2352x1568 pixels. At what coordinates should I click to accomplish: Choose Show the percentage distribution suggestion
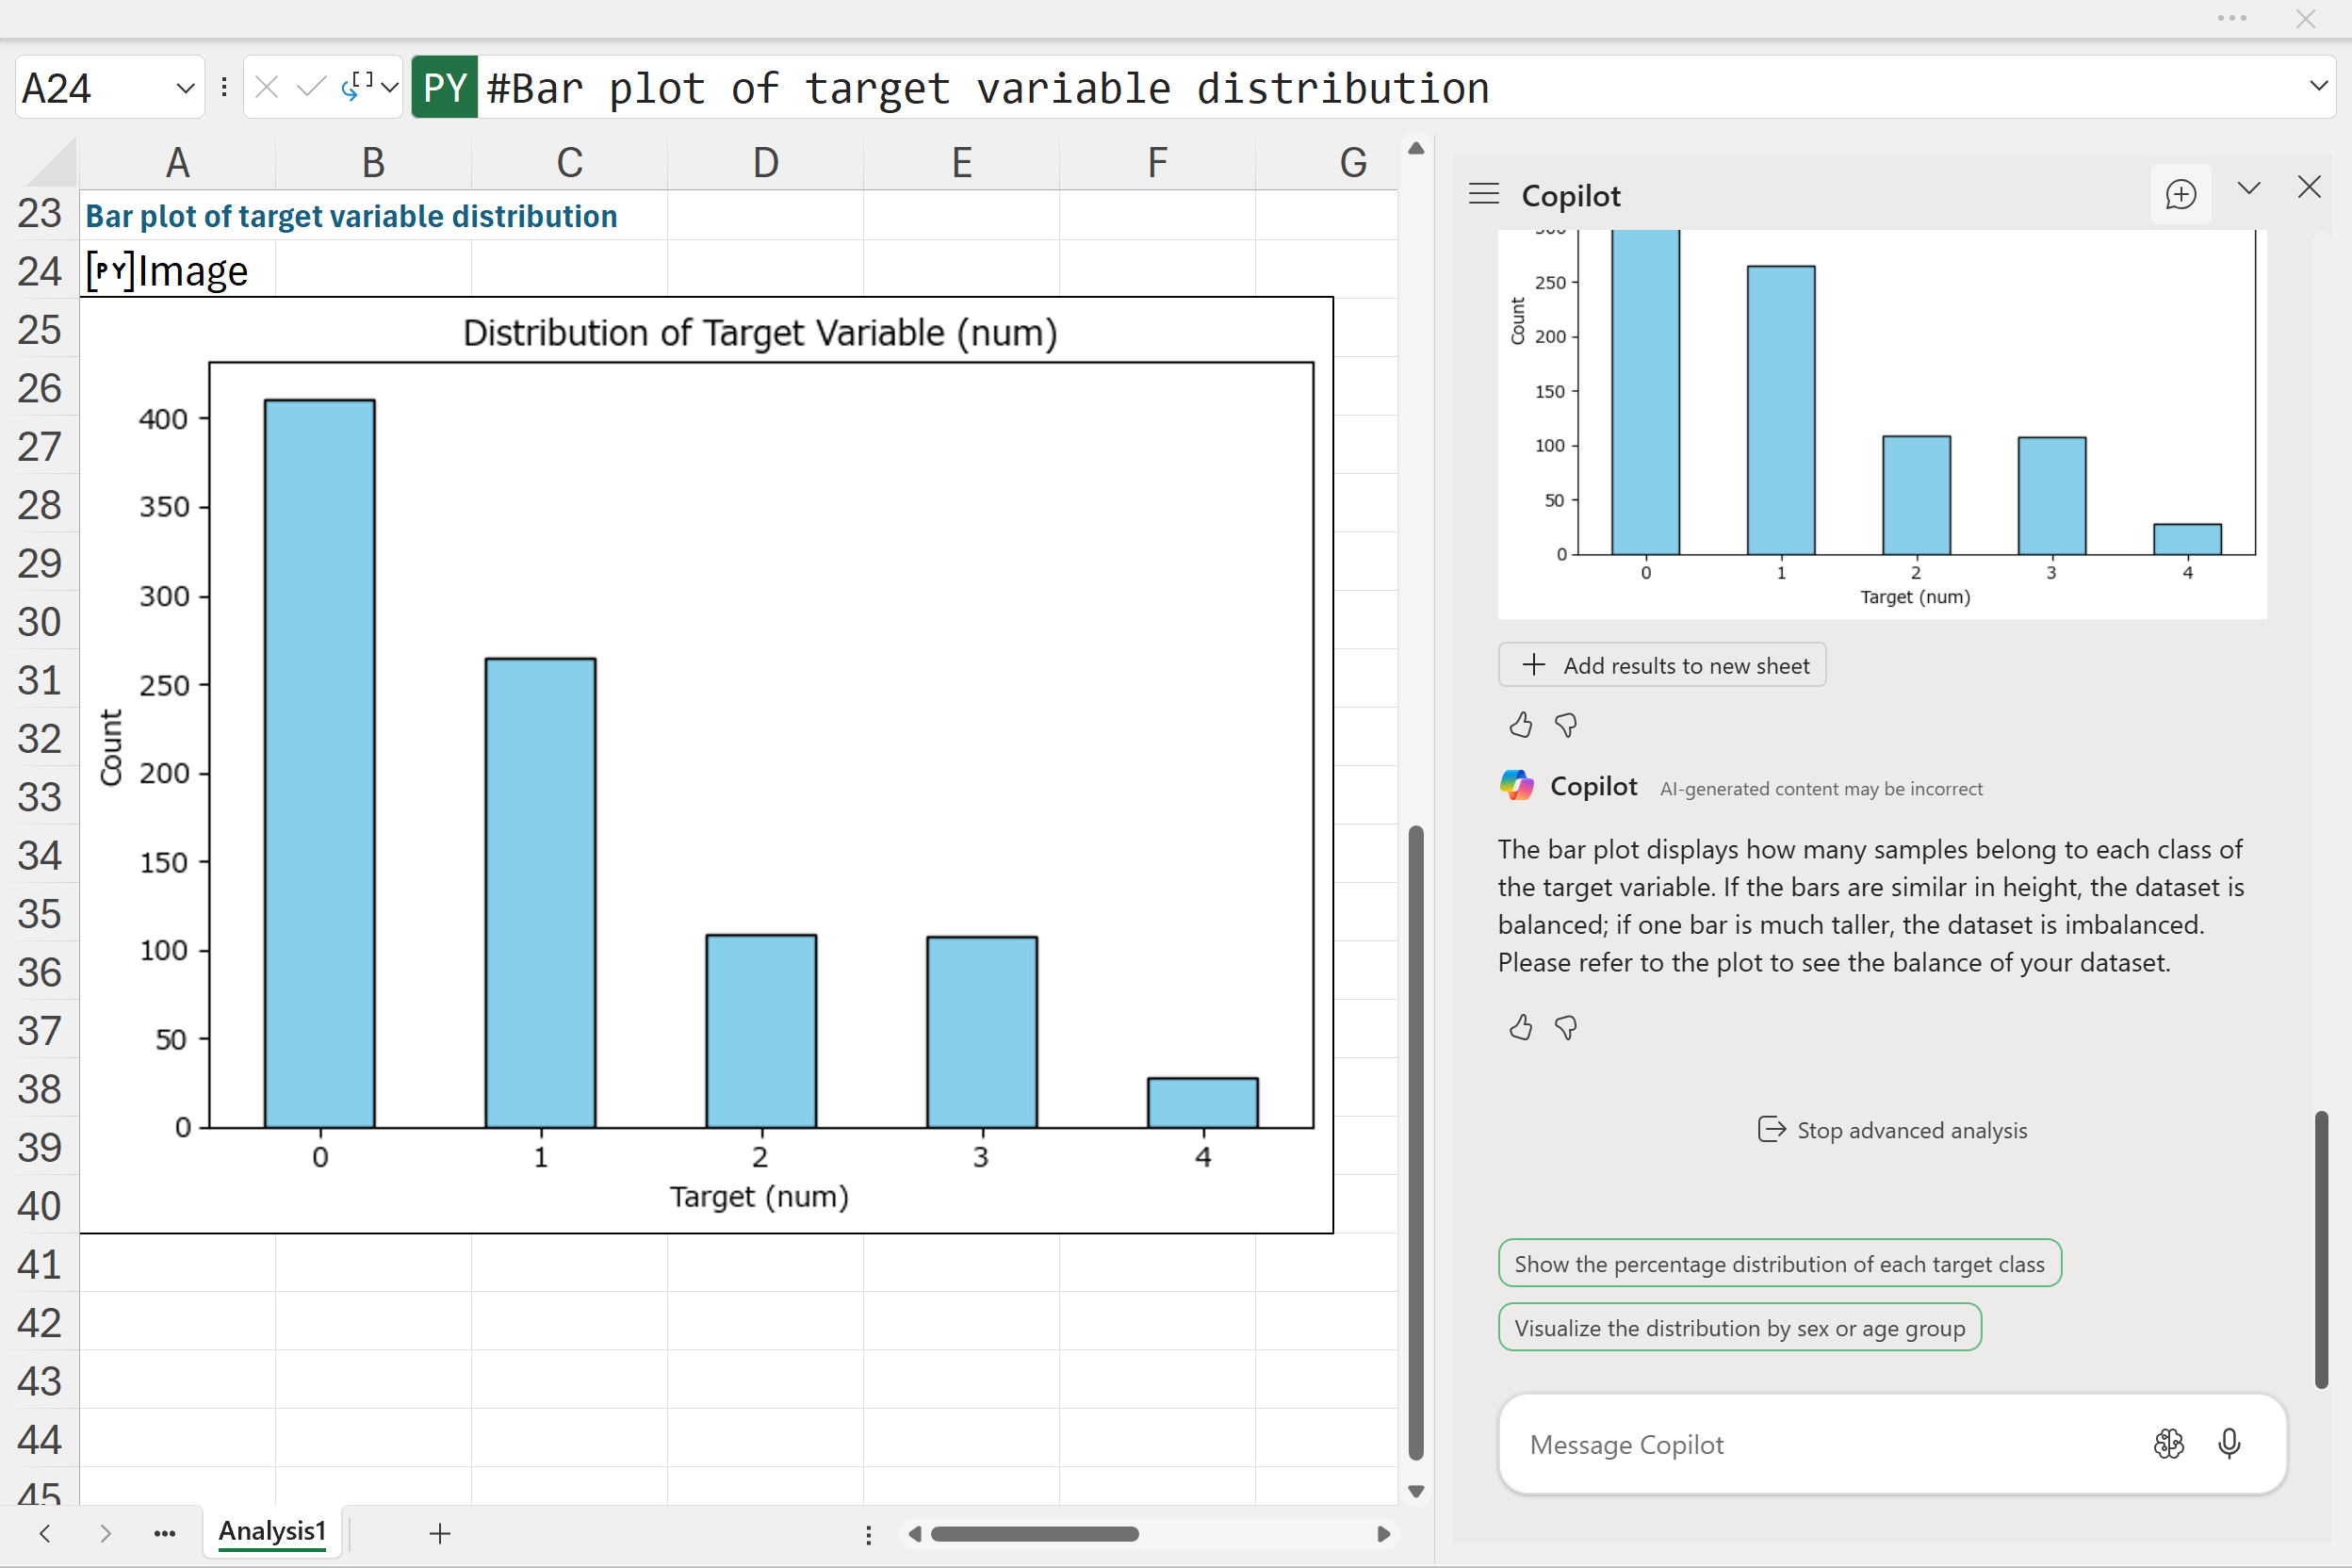point(1779,1263)
